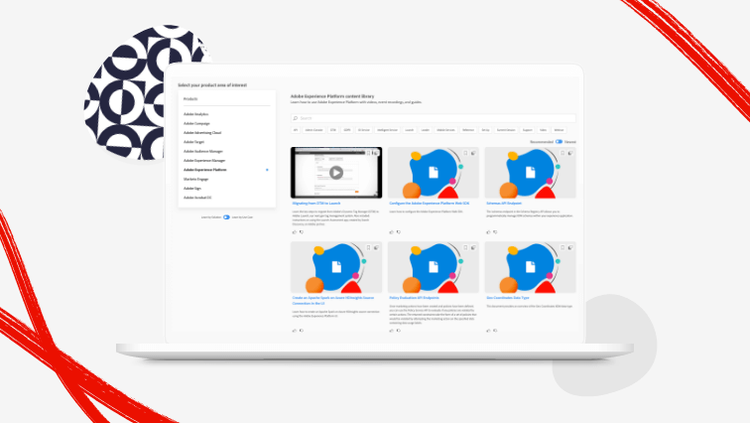Bookmark the Configure Adobe Experience Platform Web SDK card

click(464, 153)
